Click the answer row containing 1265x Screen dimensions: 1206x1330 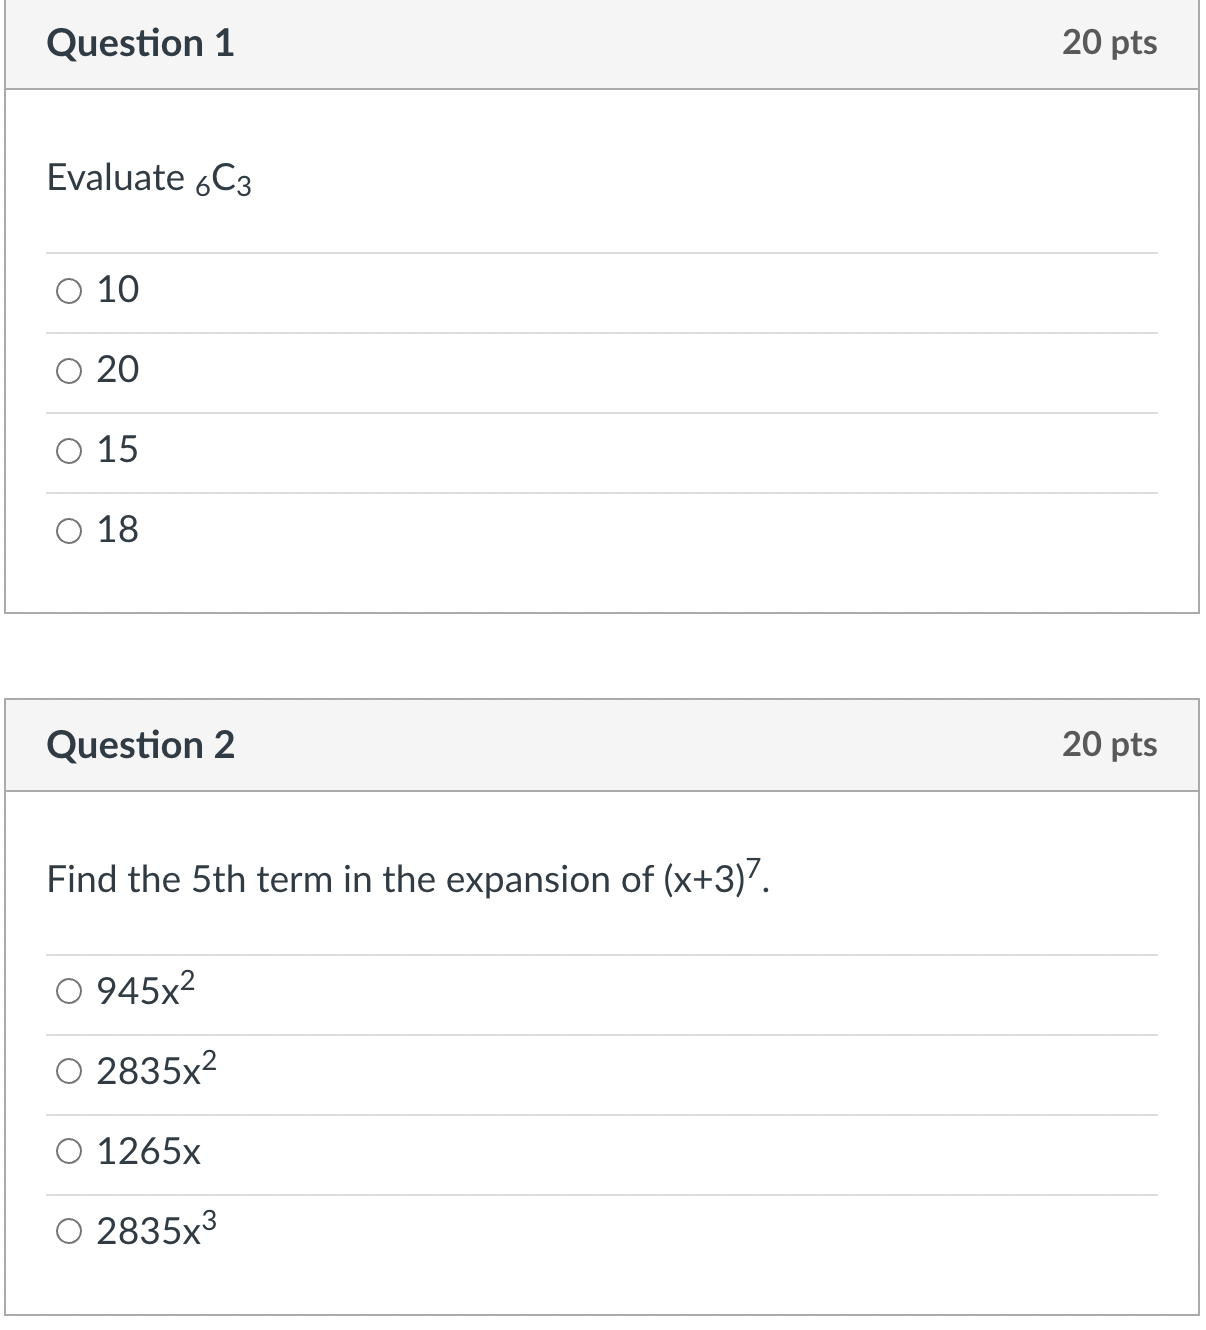pyautogui.click(x=400, y=1152)
